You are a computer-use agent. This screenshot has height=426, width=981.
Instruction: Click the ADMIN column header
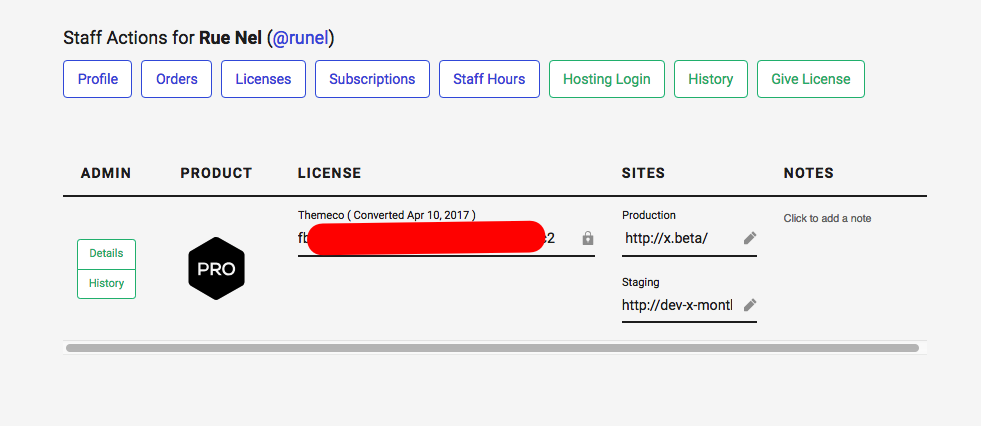click(106, 173)
